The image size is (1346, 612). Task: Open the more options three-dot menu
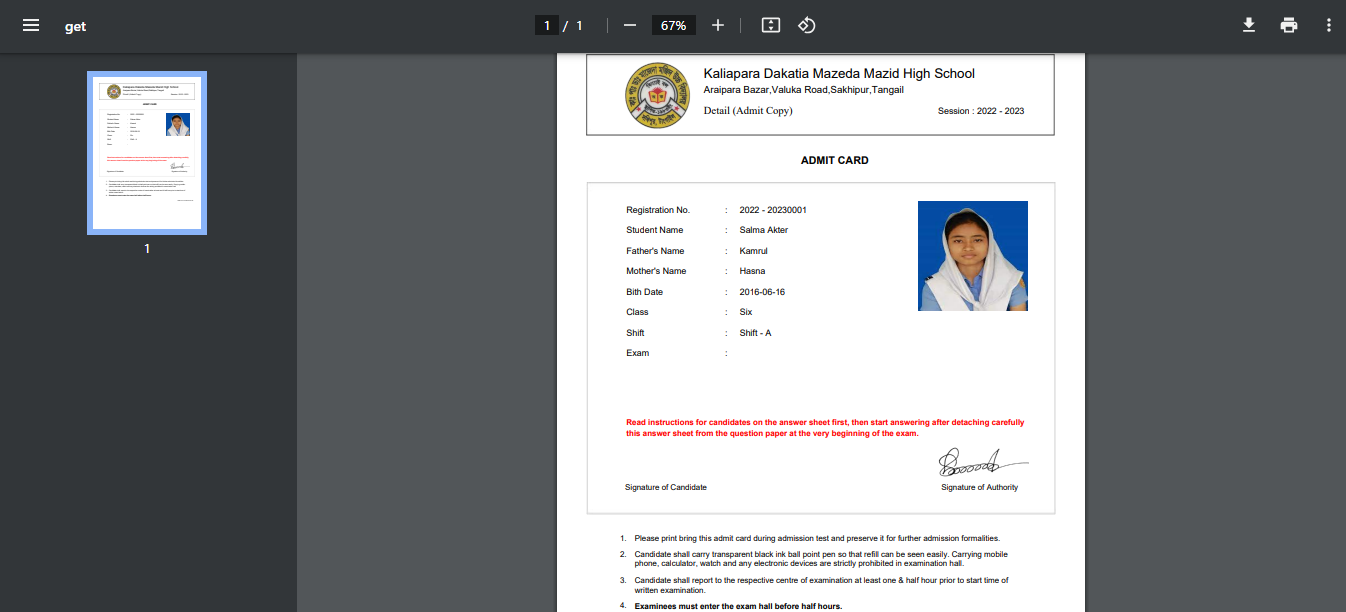[1328, 25]
